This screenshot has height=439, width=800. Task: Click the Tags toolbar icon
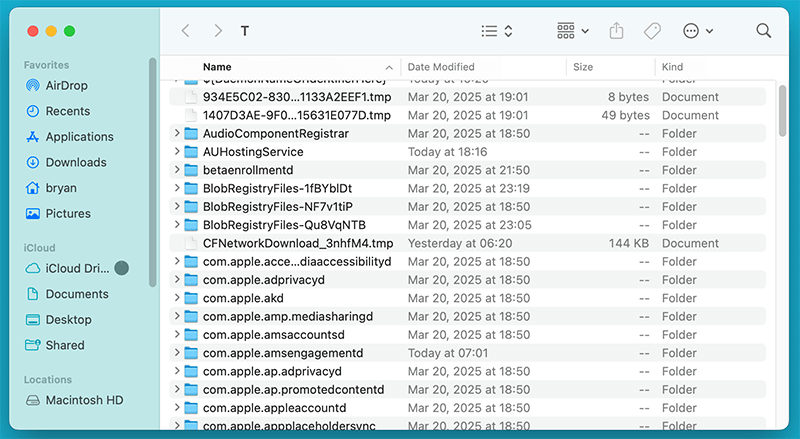pyautogui.click(x=652, y=31)
